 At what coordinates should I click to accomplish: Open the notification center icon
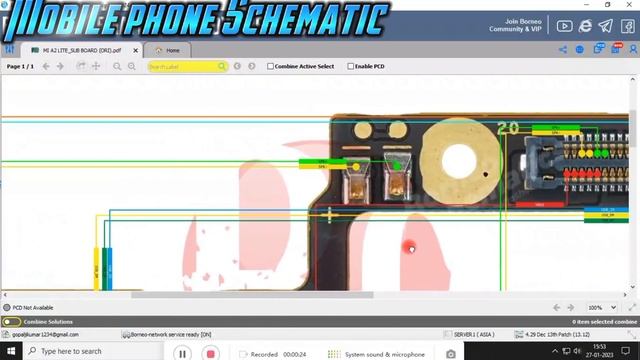click(625, 351)
